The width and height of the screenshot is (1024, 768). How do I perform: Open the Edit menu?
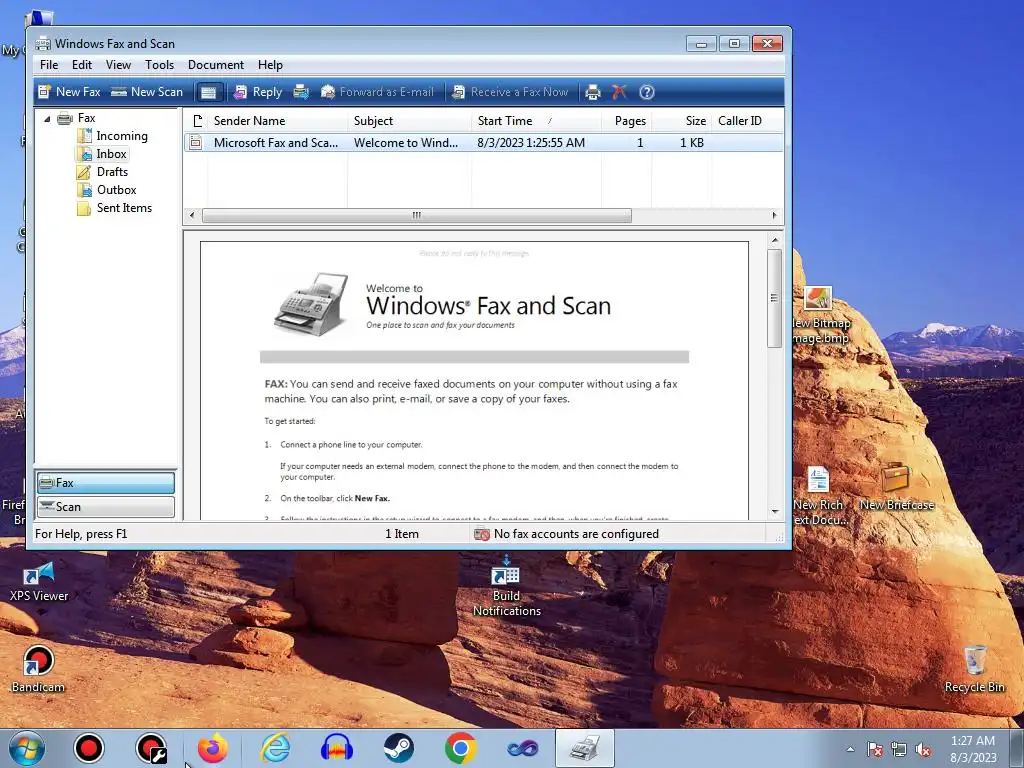82,65
